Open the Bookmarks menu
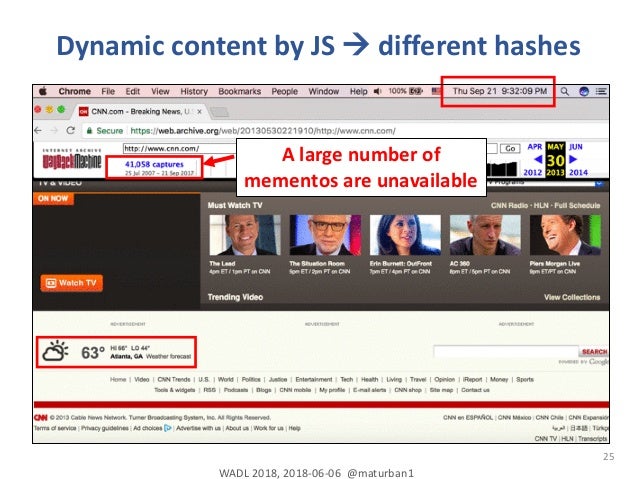638x479 pixels. tap(240, 91)
